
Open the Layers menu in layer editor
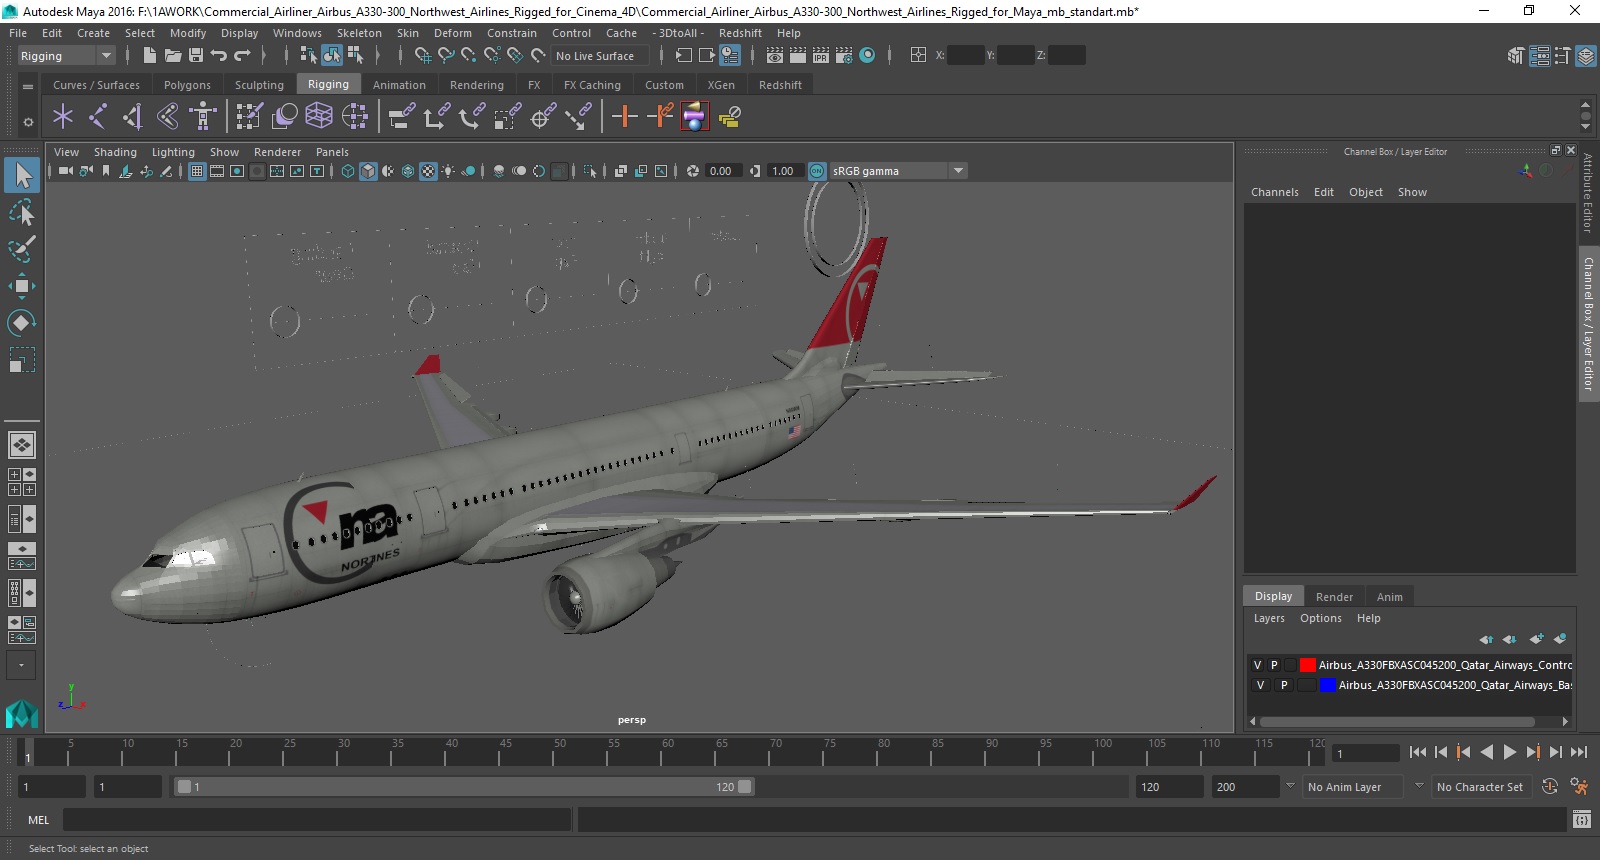[1269, 618]
